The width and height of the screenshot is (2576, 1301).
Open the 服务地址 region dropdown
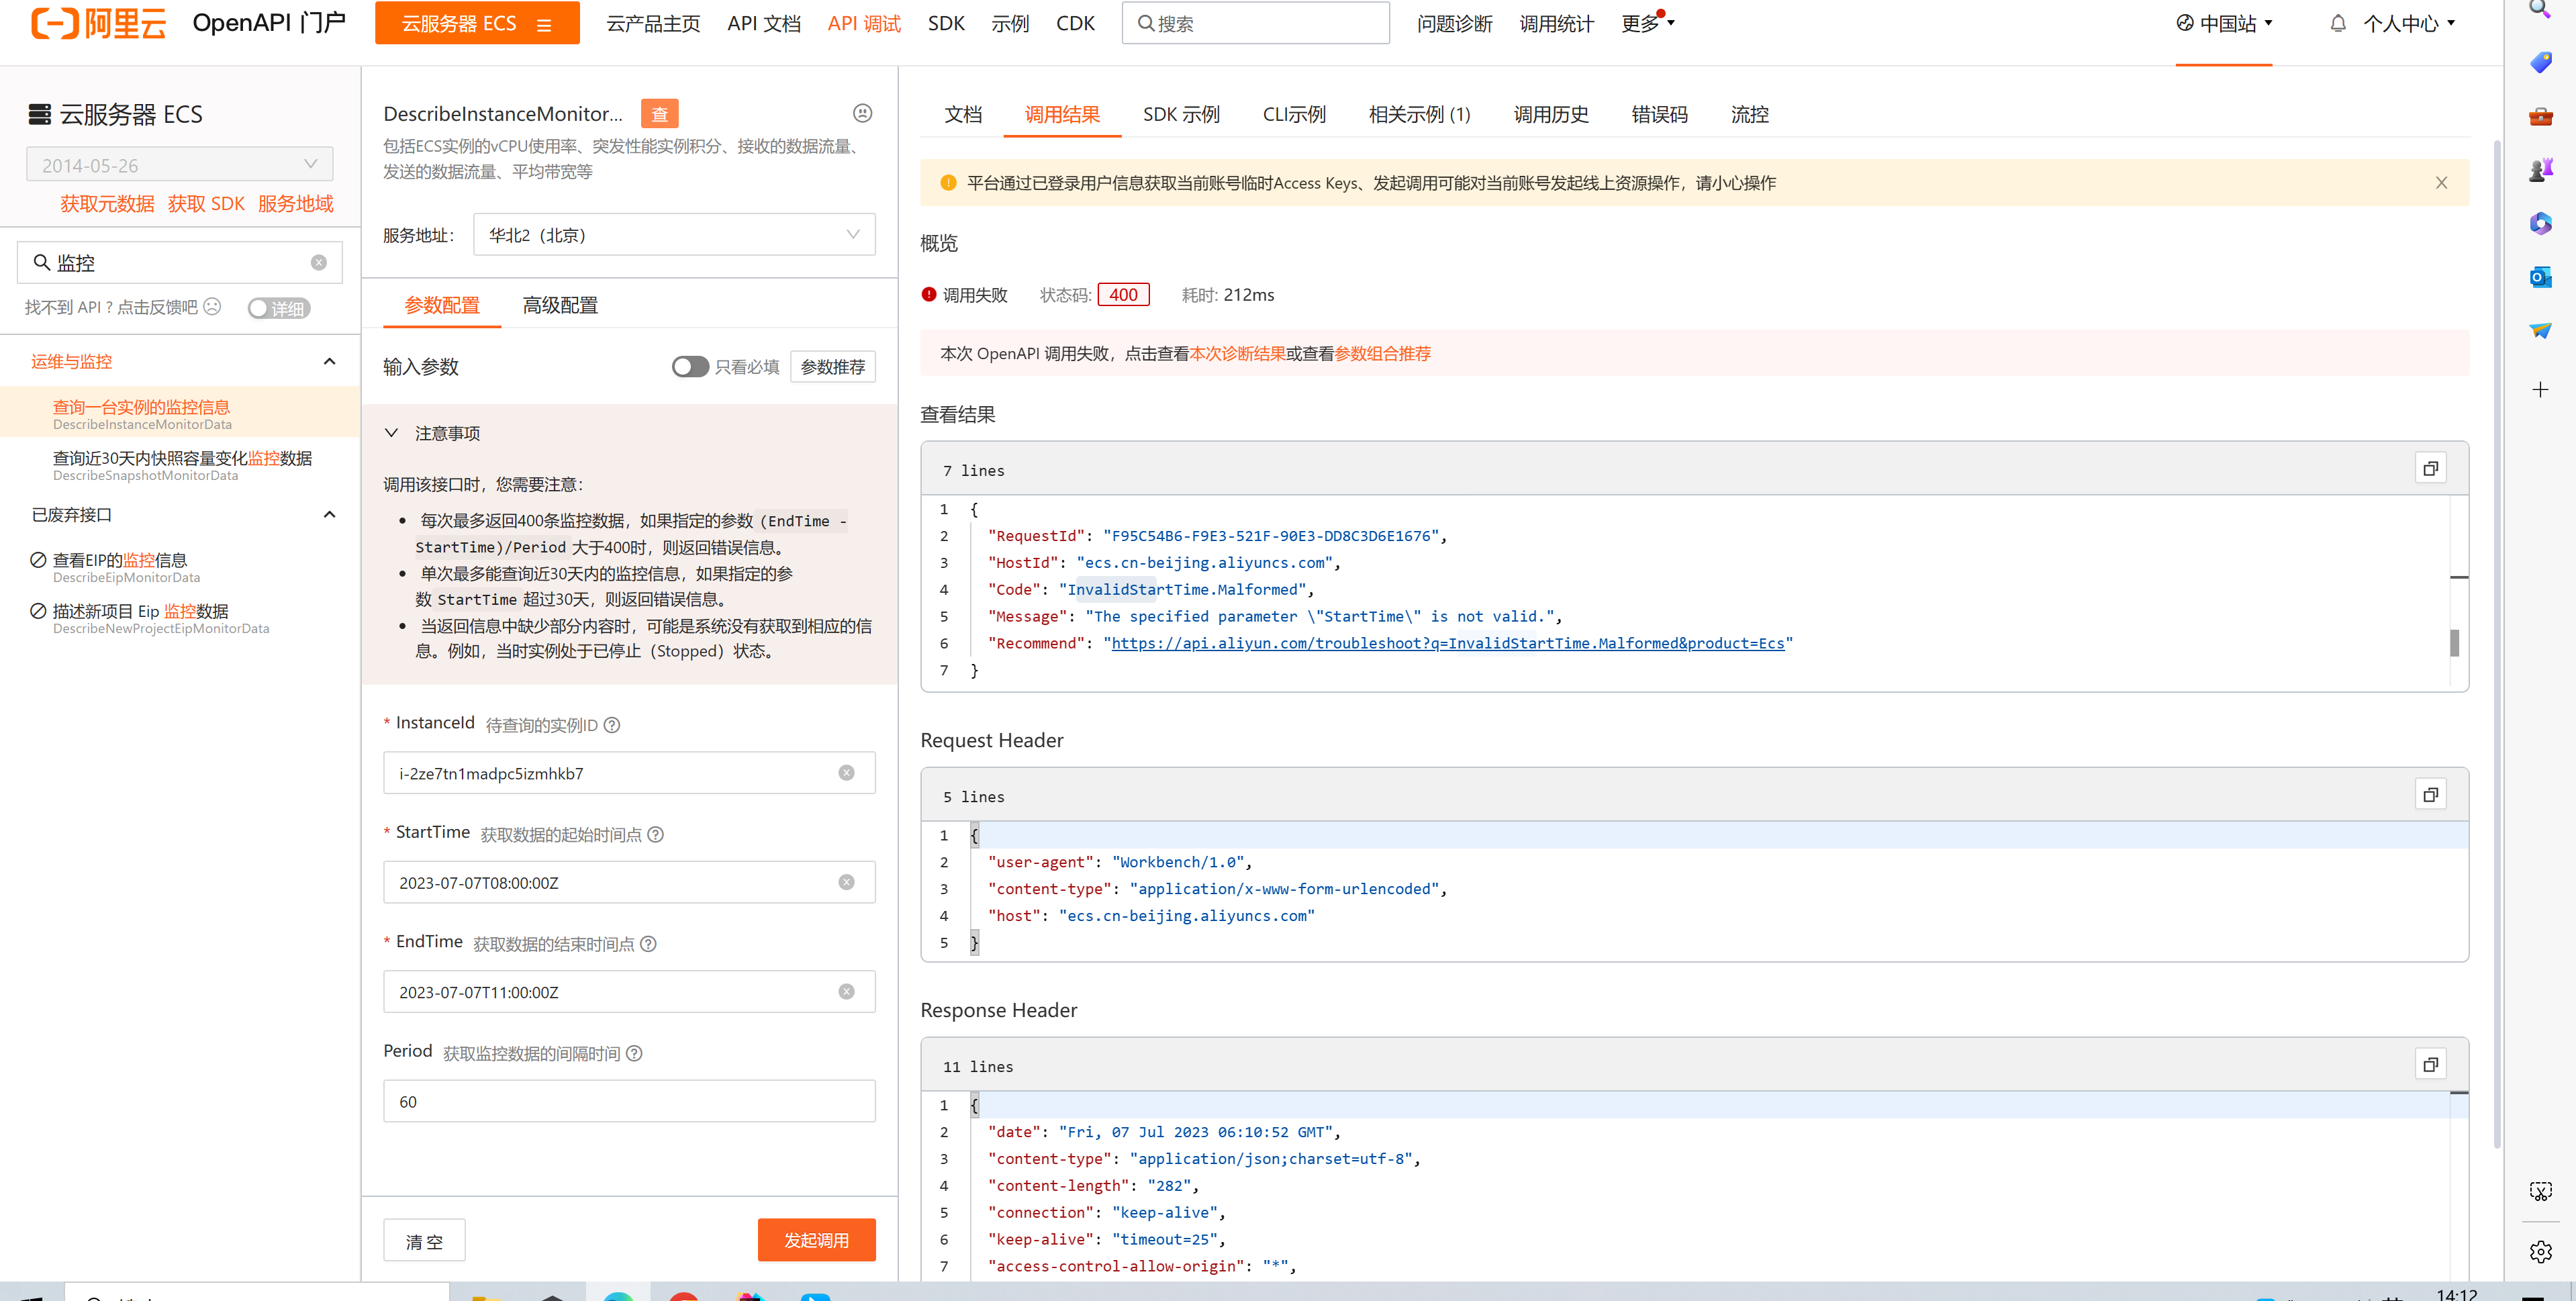674,234
